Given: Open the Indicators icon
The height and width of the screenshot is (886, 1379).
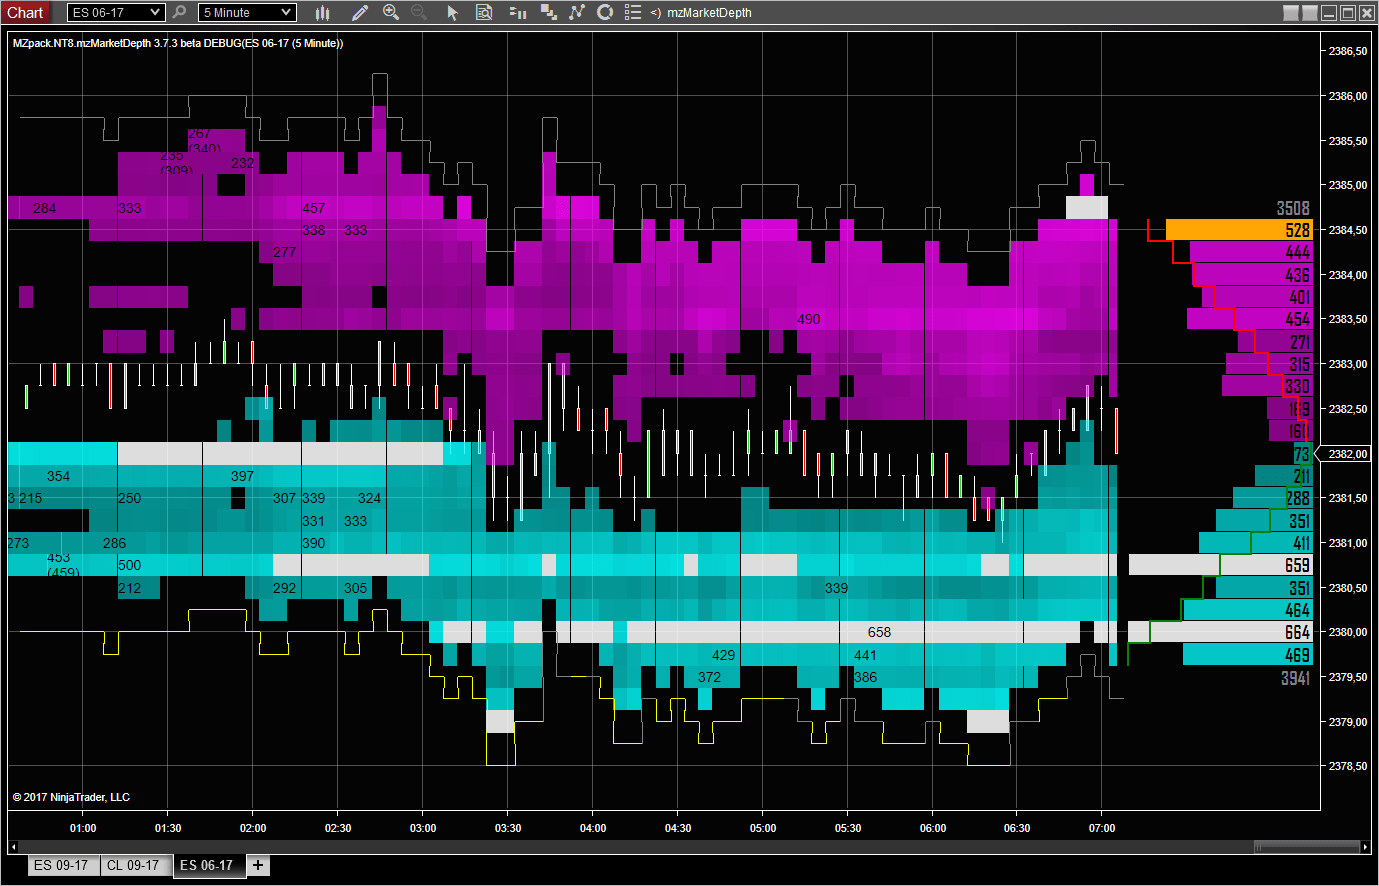Looking at the screenshot, I should (576, 12).
